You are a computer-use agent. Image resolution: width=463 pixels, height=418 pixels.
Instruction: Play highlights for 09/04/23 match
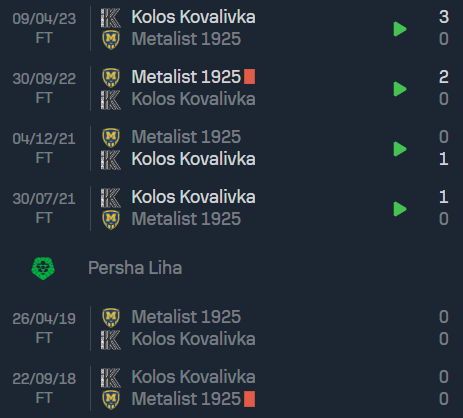(400, 29)
